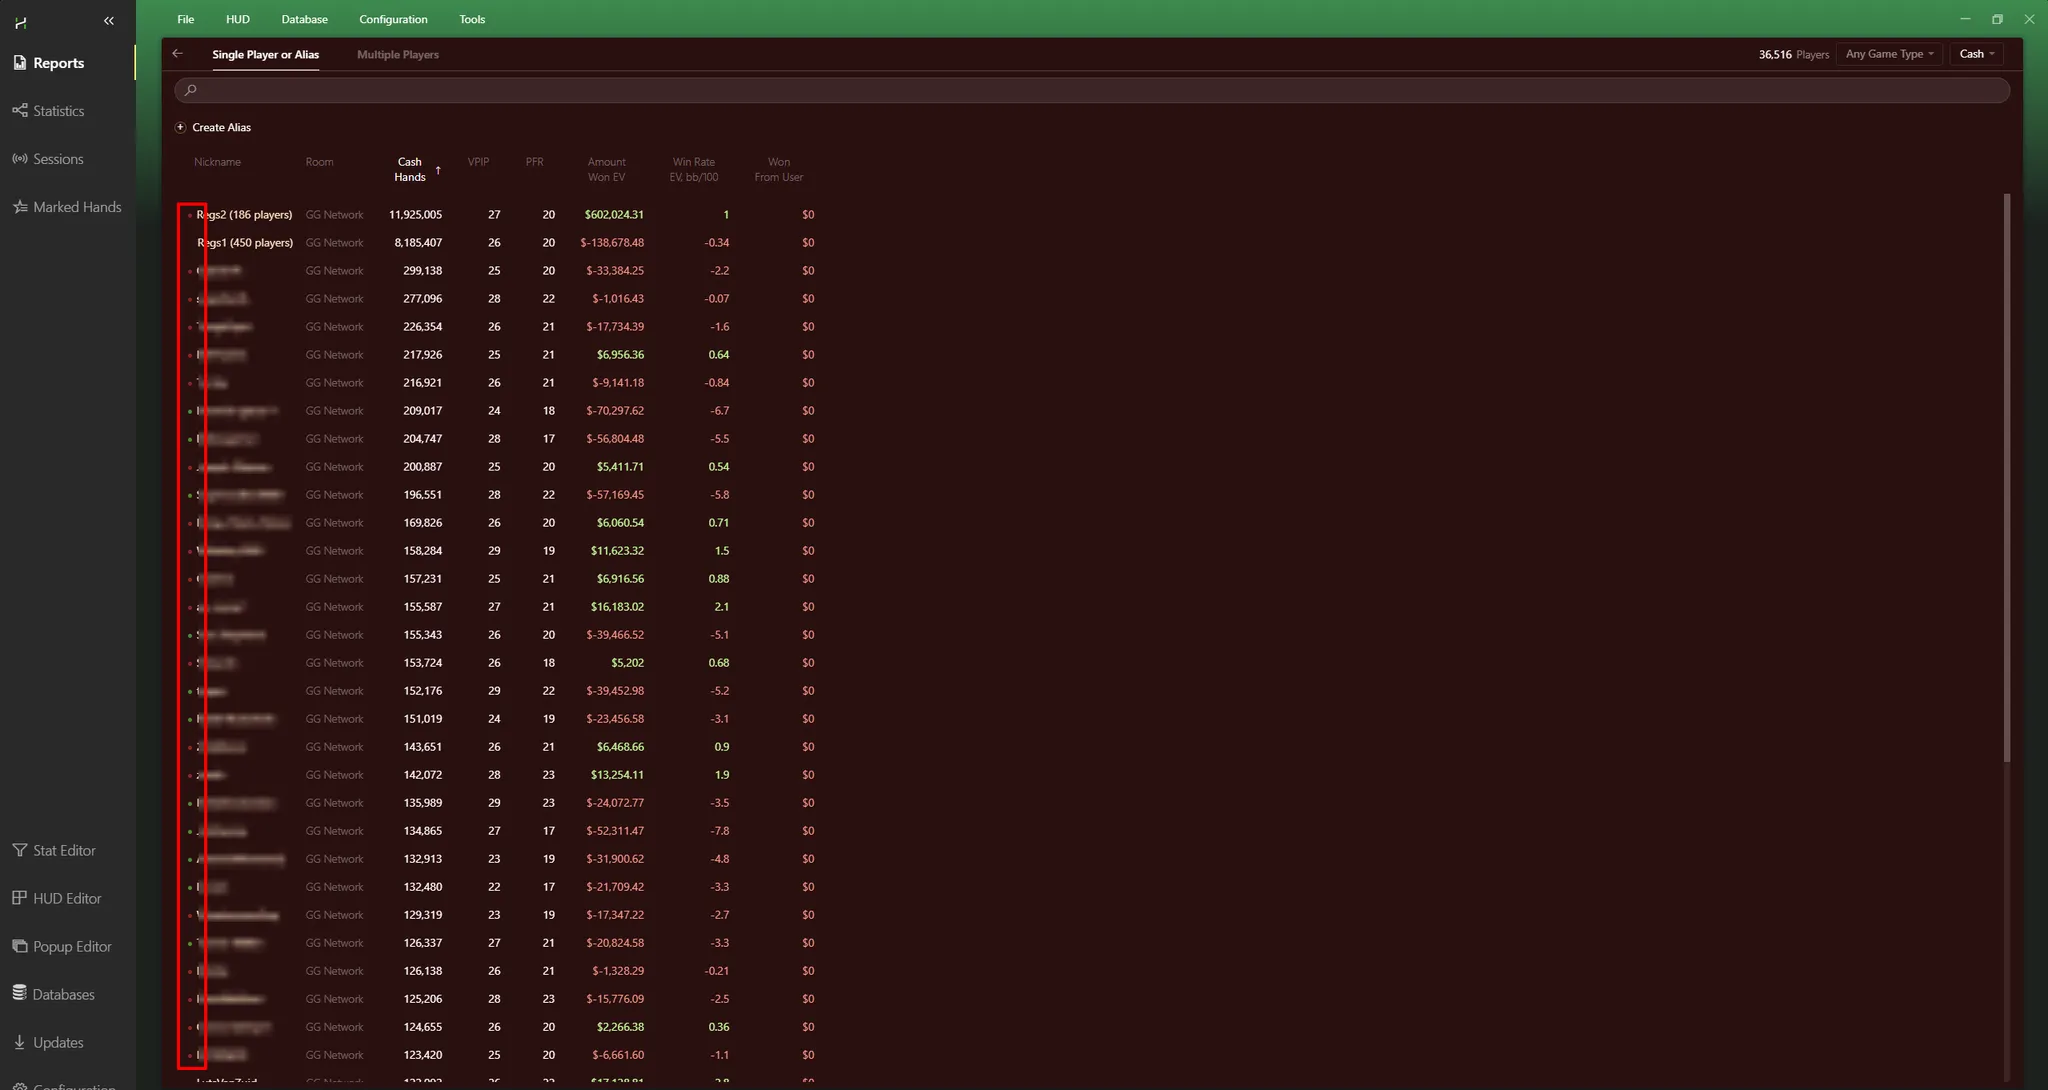Open Sessions via its broadcast icon

tap(20, 159)
